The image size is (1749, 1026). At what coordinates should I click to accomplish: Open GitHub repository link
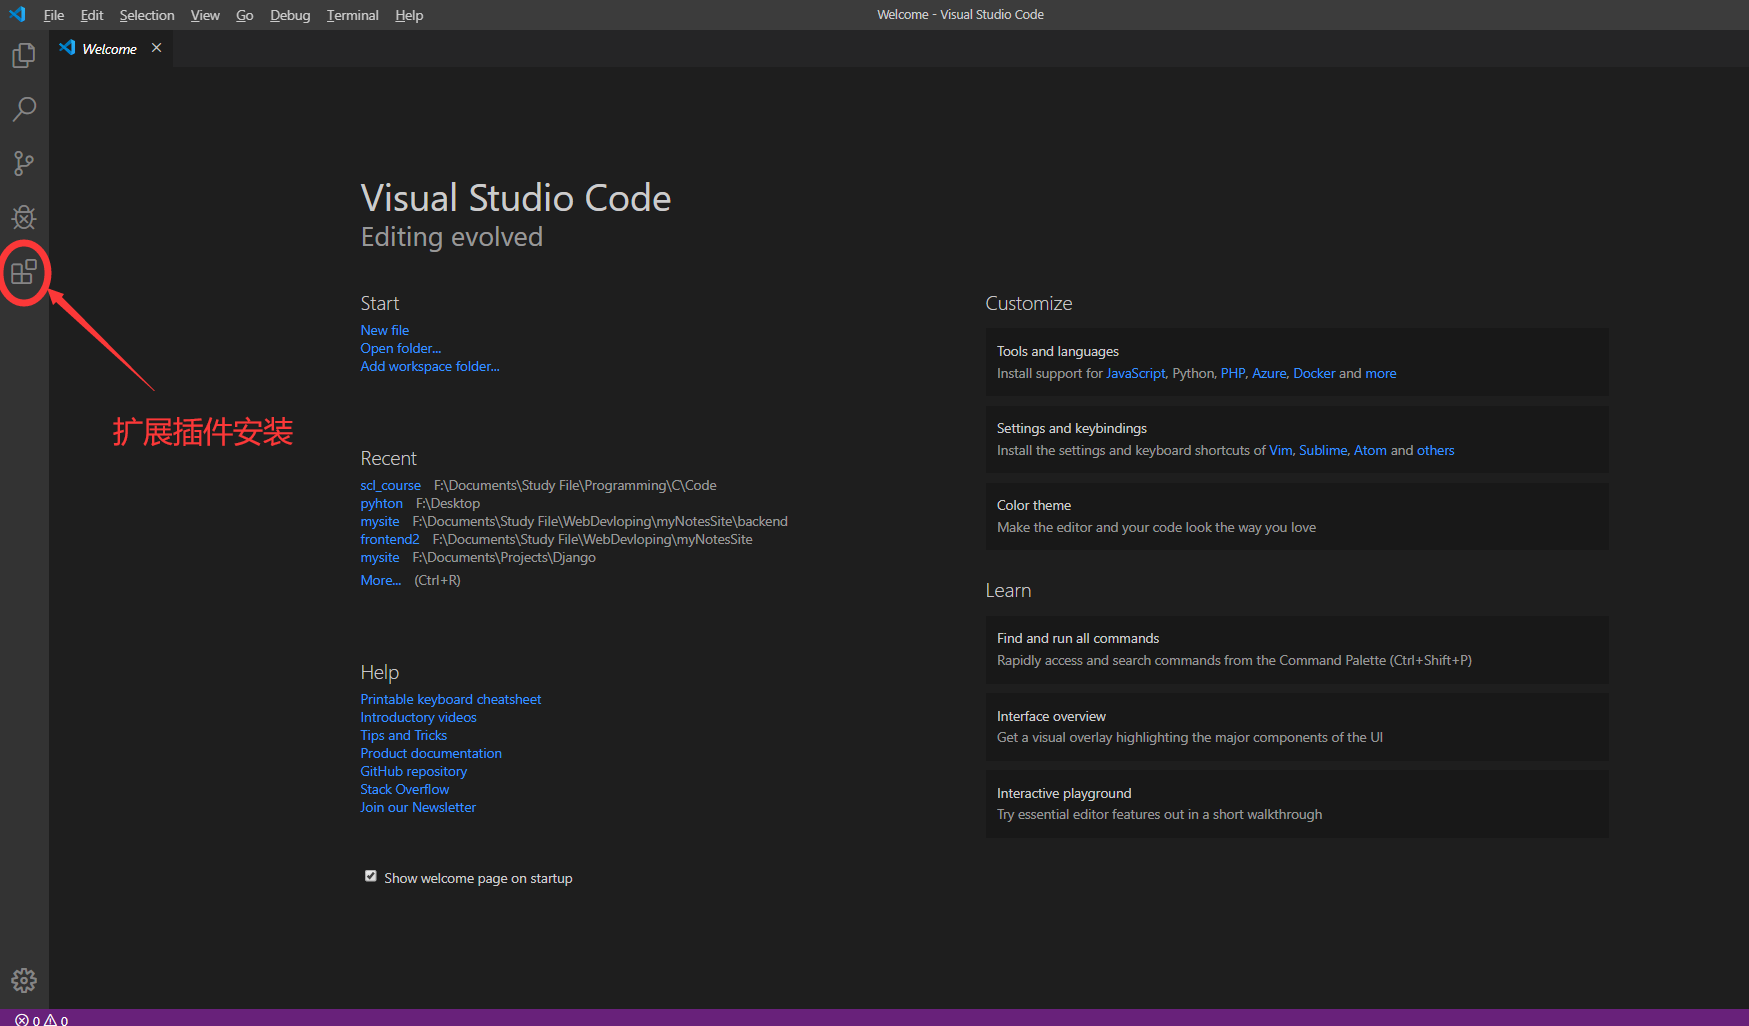(x=414, y=771)
